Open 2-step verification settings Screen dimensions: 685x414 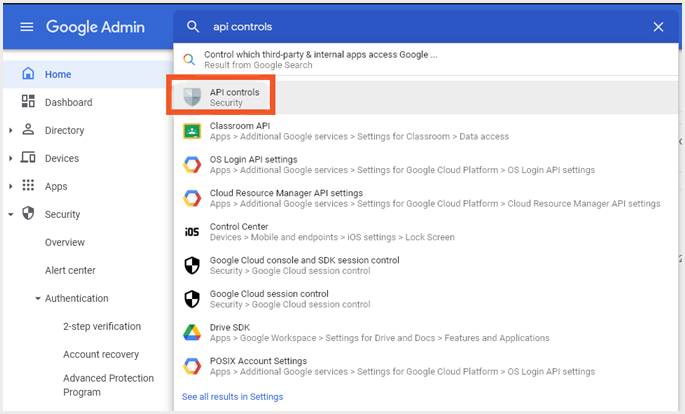coord(102,326)
